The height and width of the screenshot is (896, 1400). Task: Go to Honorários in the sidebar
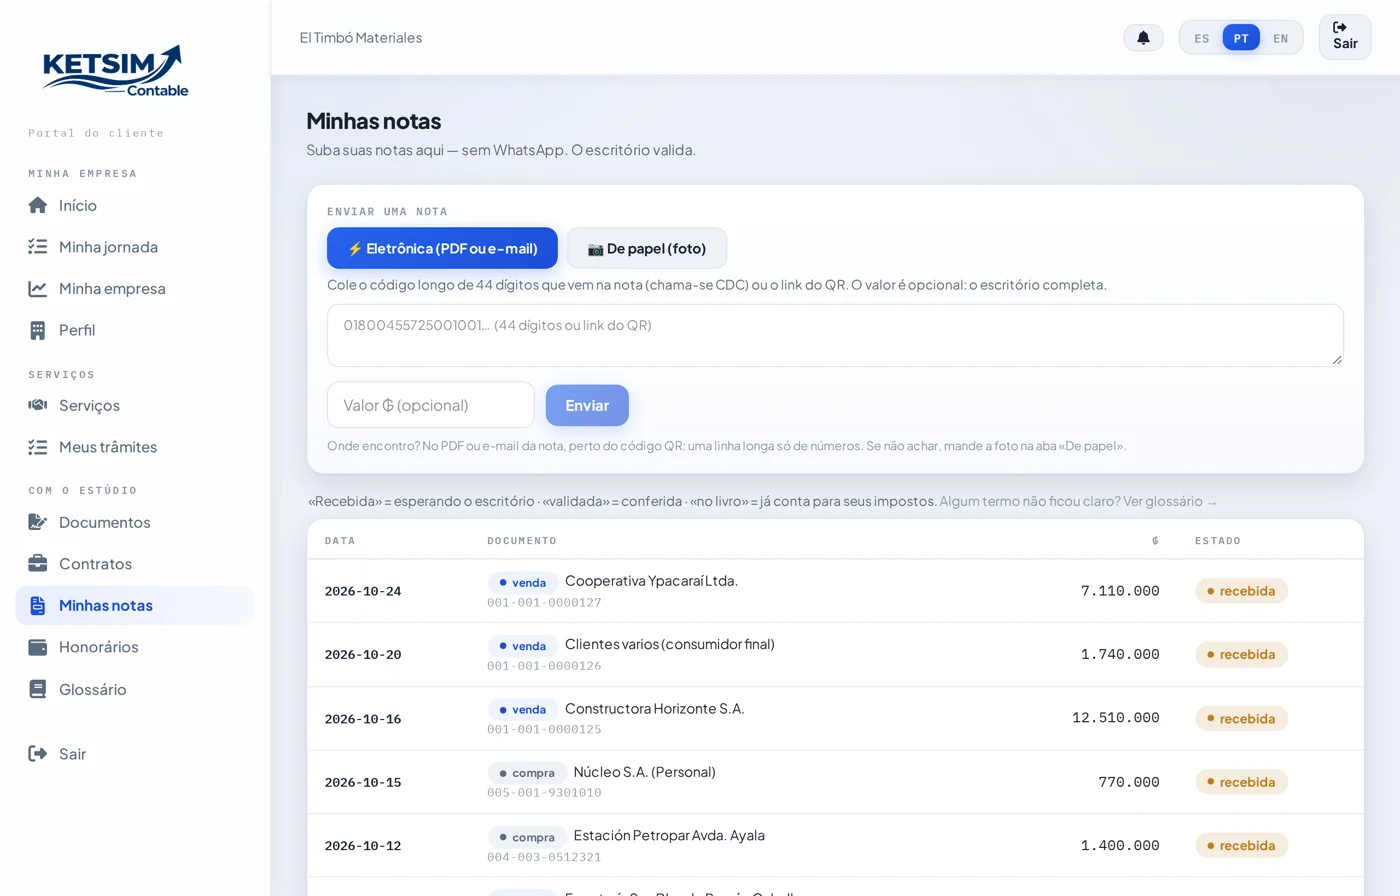pyautogui.click(x=135, y=647)
